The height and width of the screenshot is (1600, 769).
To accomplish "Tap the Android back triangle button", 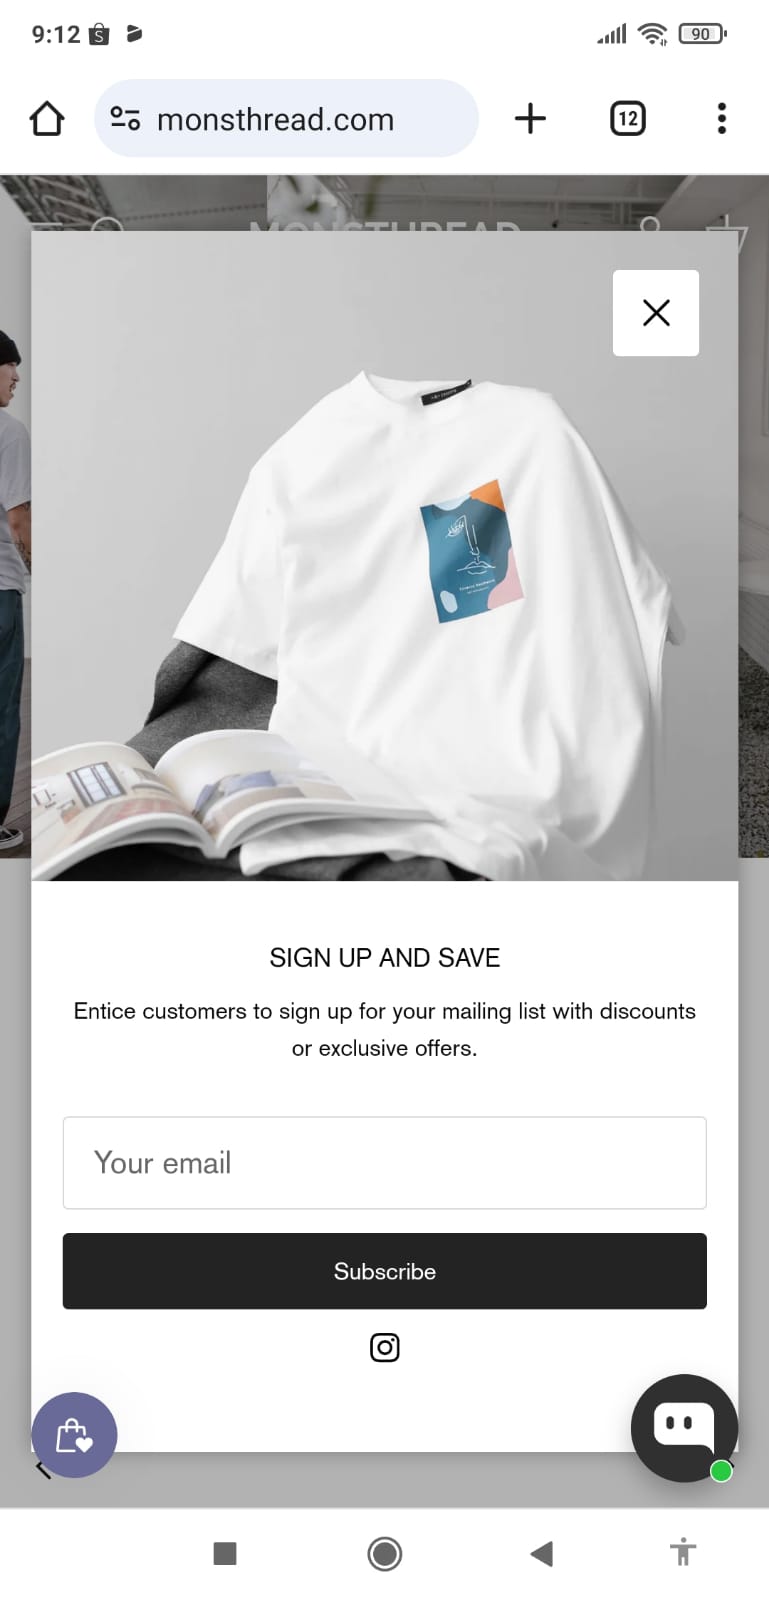I will click(x=541, y=1553).
